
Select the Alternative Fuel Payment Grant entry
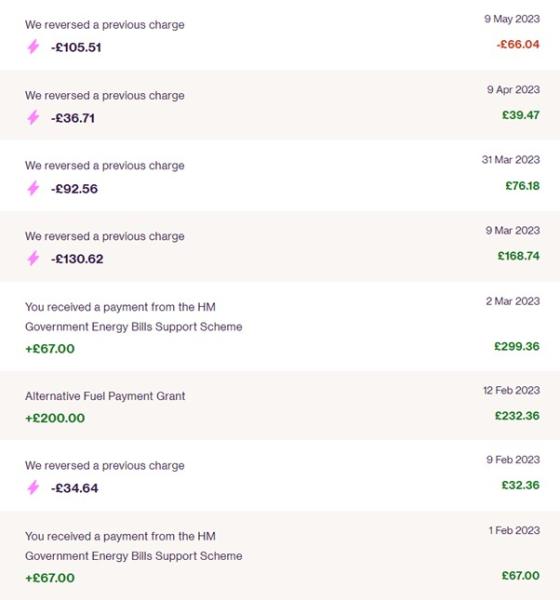click(x=280, y=405)
